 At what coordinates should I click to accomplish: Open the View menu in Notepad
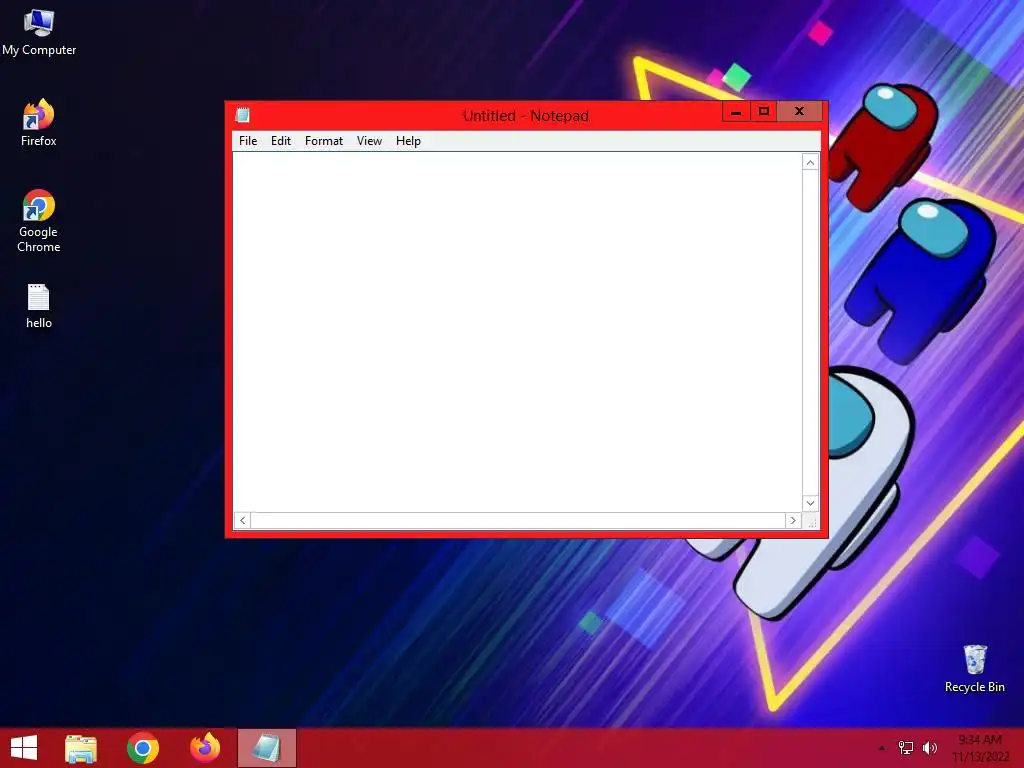pos(369,141)
